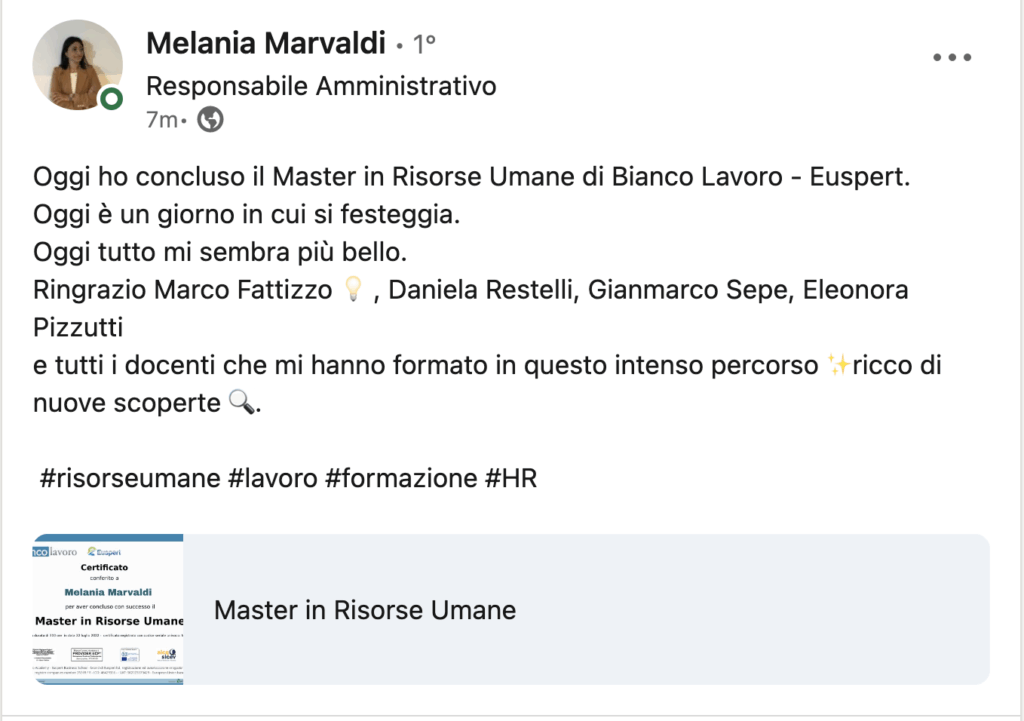Image resolution: width=1024 pixels, height=721 pixels.
Task: Open the 'Master in Risorse Umane' card title
Action: click(365, 609)
